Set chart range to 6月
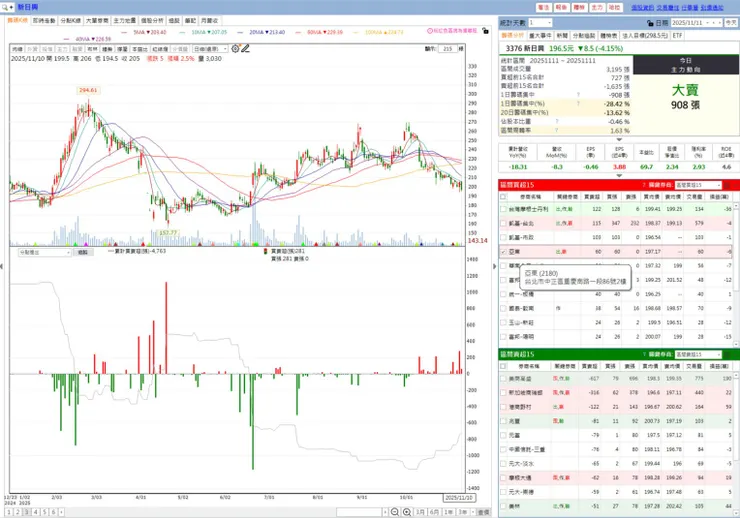The height and width of the screenshot is (518, 740). (434, 512)
